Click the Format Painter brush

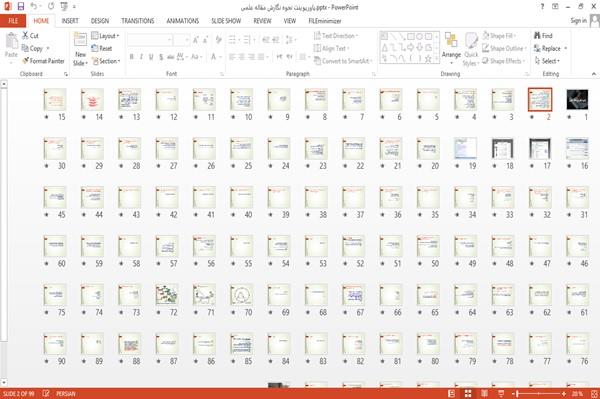tap(26, 61)
